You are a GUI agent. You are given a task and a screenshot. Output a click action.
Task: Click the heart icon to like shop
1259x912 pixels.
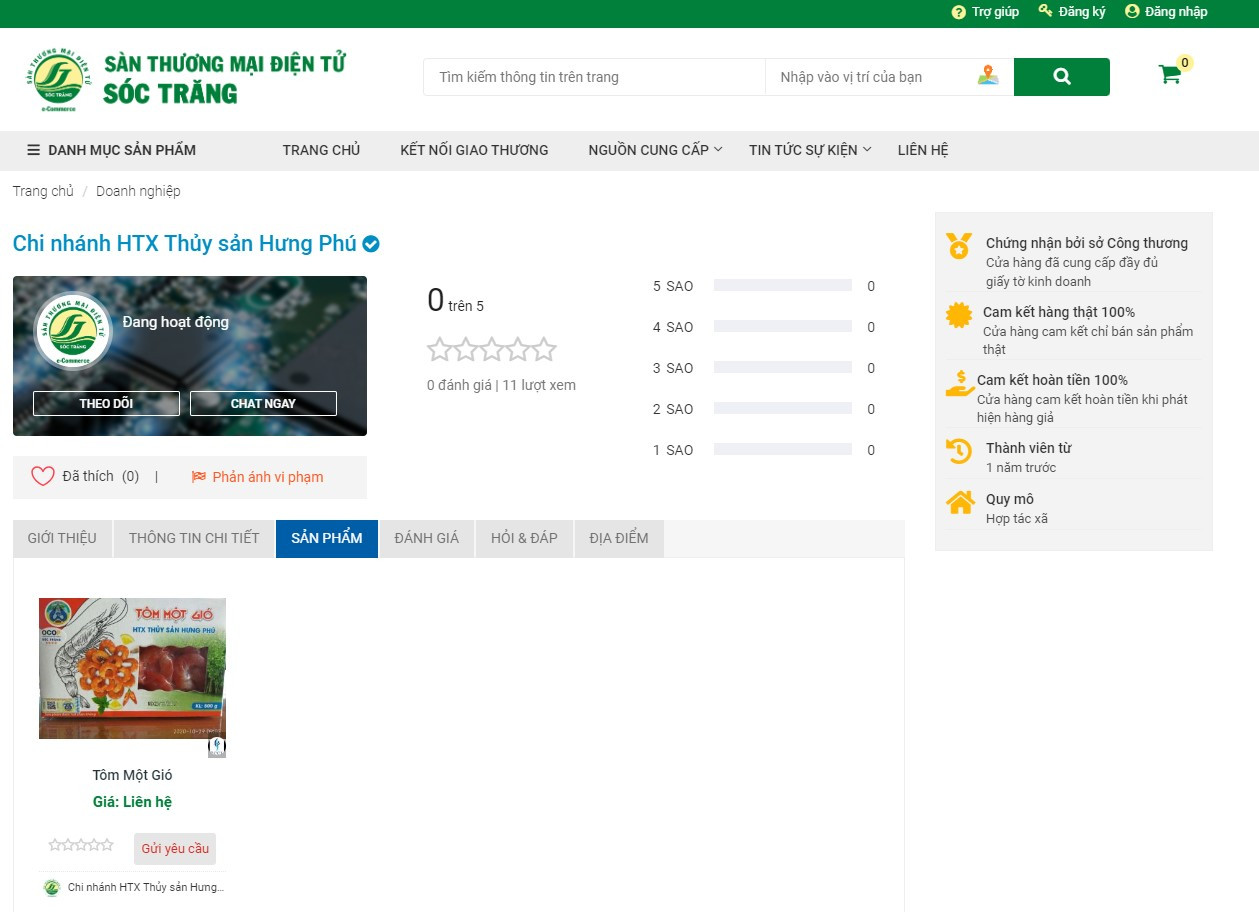pos(43,477)
